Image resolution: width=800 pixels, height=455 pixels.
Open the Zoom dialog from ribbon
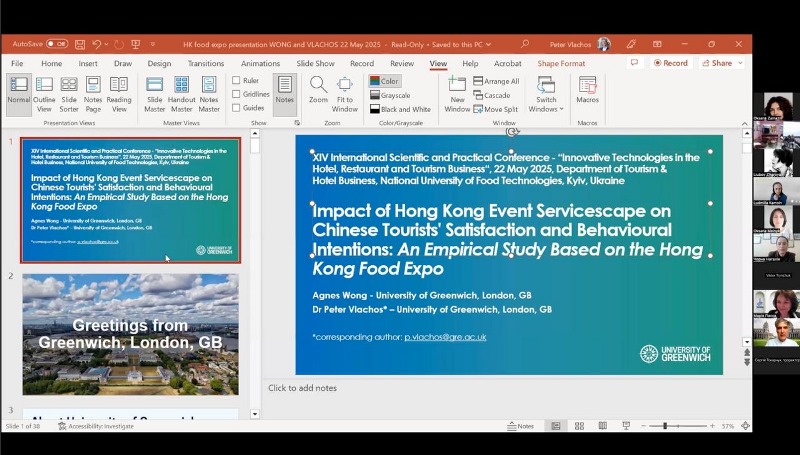click(318, 91)
